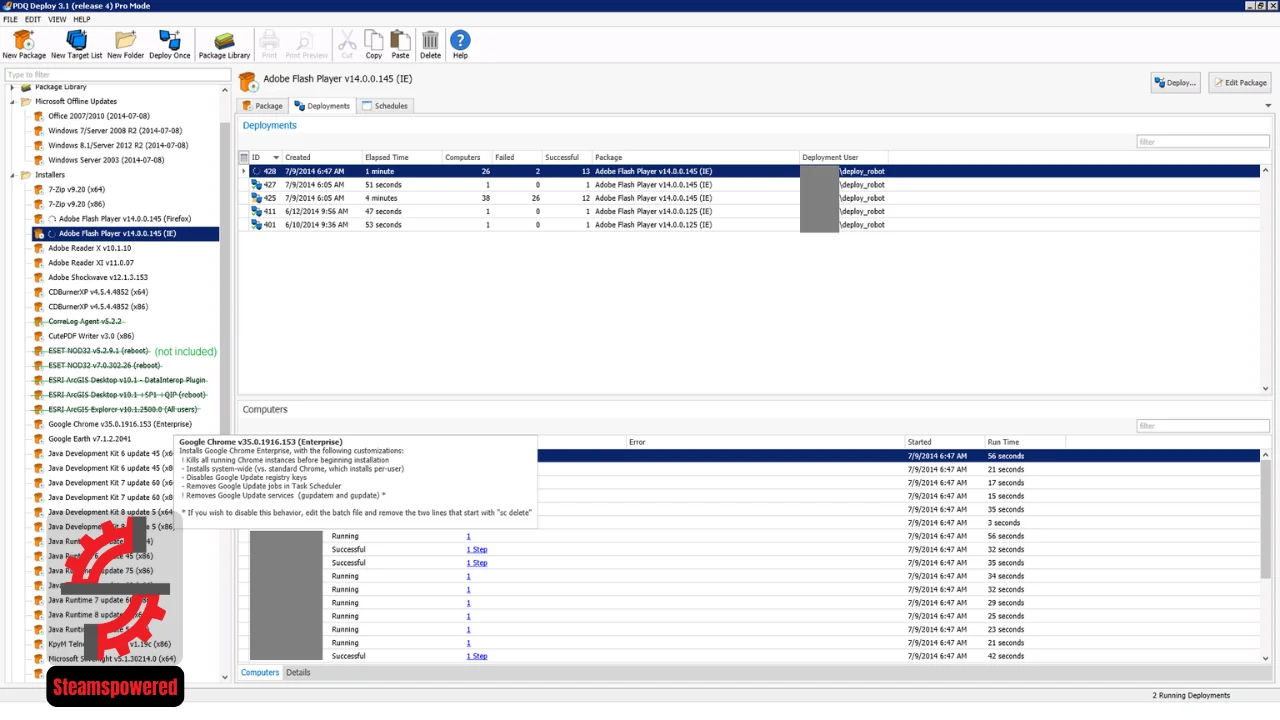
Task: Click the Deploy... button
Action: click(x=1175, y=82)
